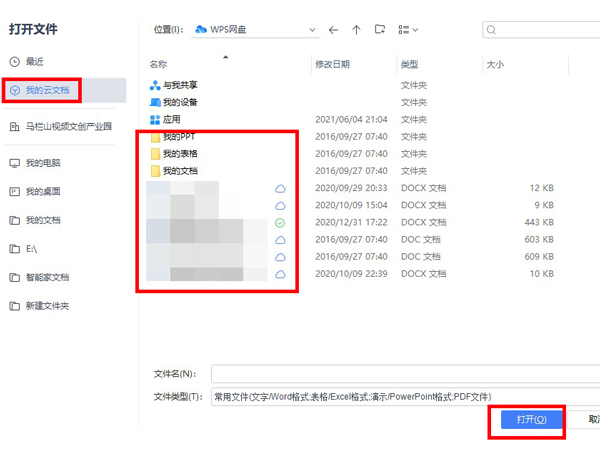600x450 pixels.
Task: Open the view mode options menu
Action: (x=408, y=30)
